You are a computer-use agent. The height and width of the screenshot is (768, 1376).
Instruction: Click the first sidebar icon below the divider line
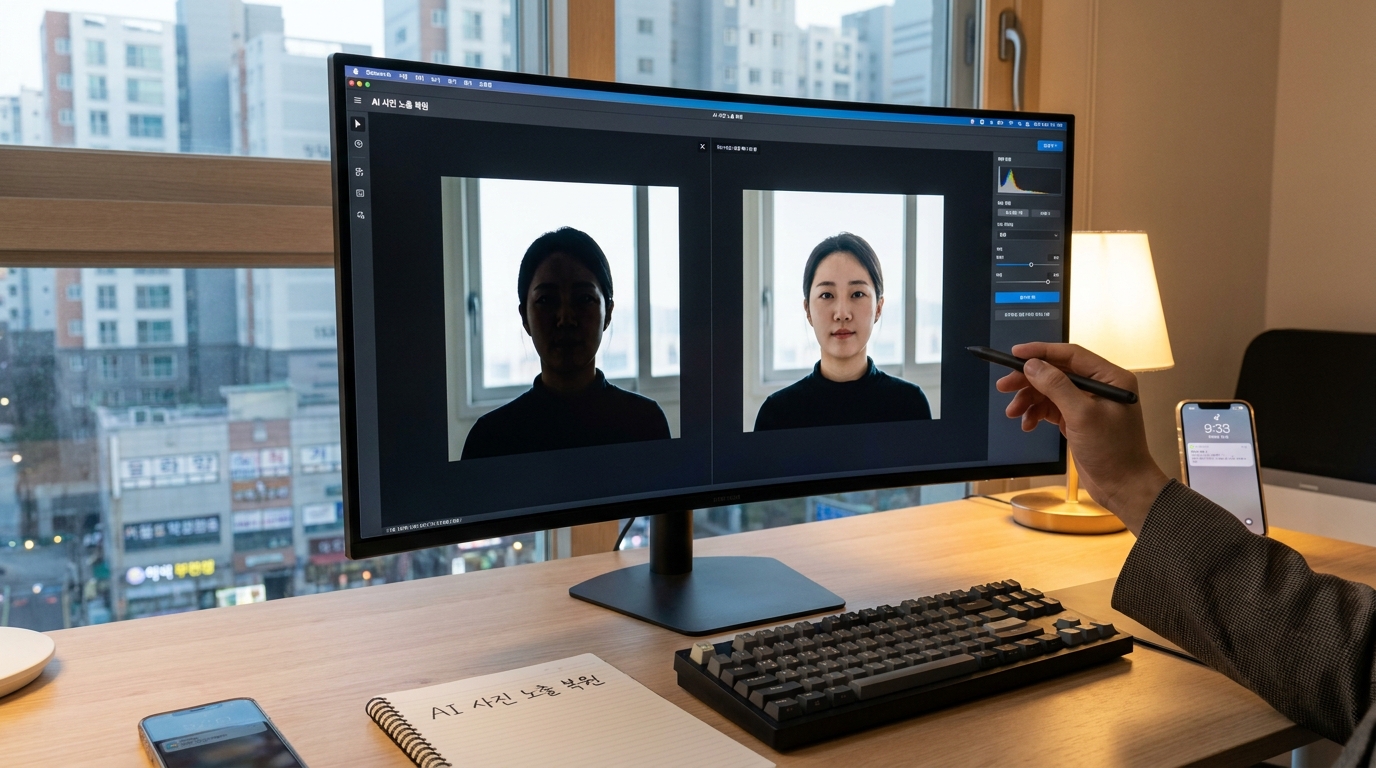[359, 172]
